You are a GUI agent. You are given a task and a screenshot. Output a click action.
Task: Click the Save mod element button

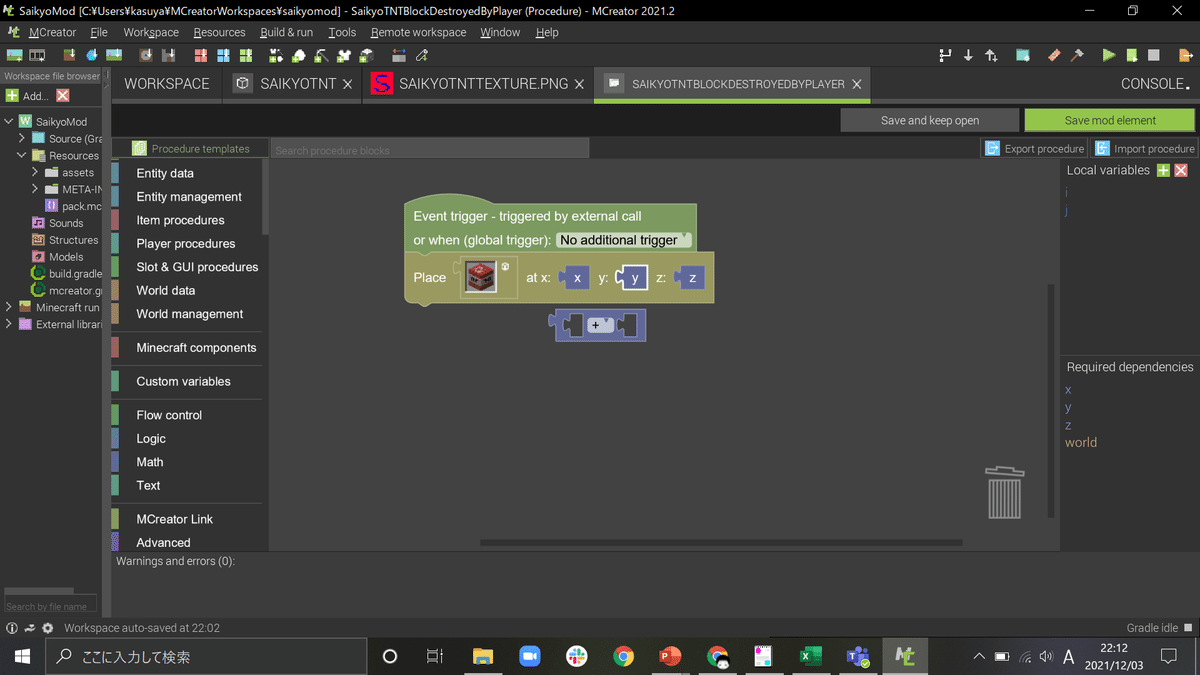1108,119
